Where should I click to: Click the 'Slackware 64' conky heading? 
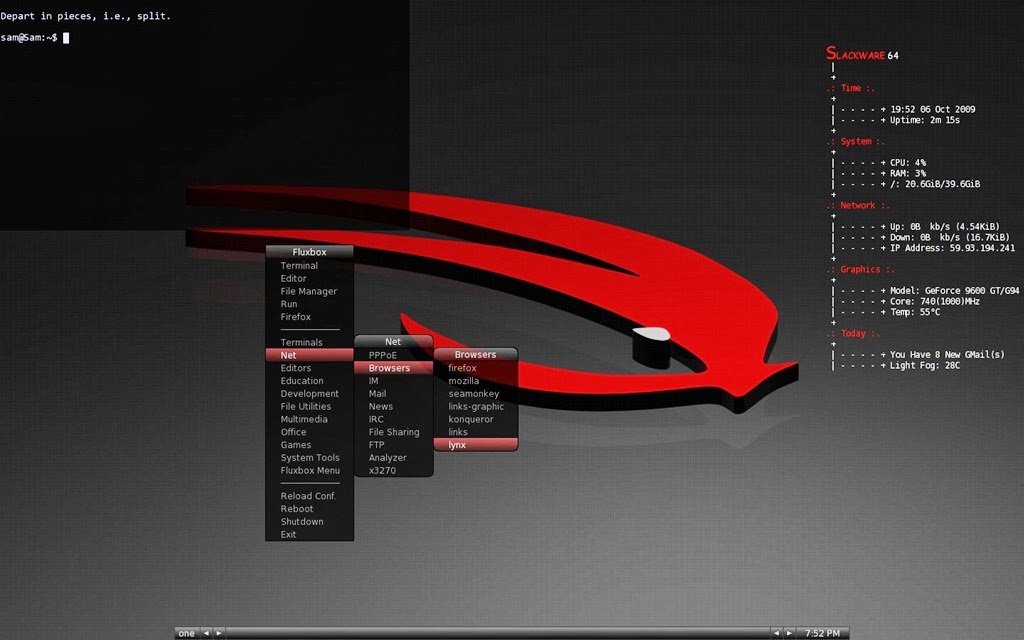coord(862,54)
